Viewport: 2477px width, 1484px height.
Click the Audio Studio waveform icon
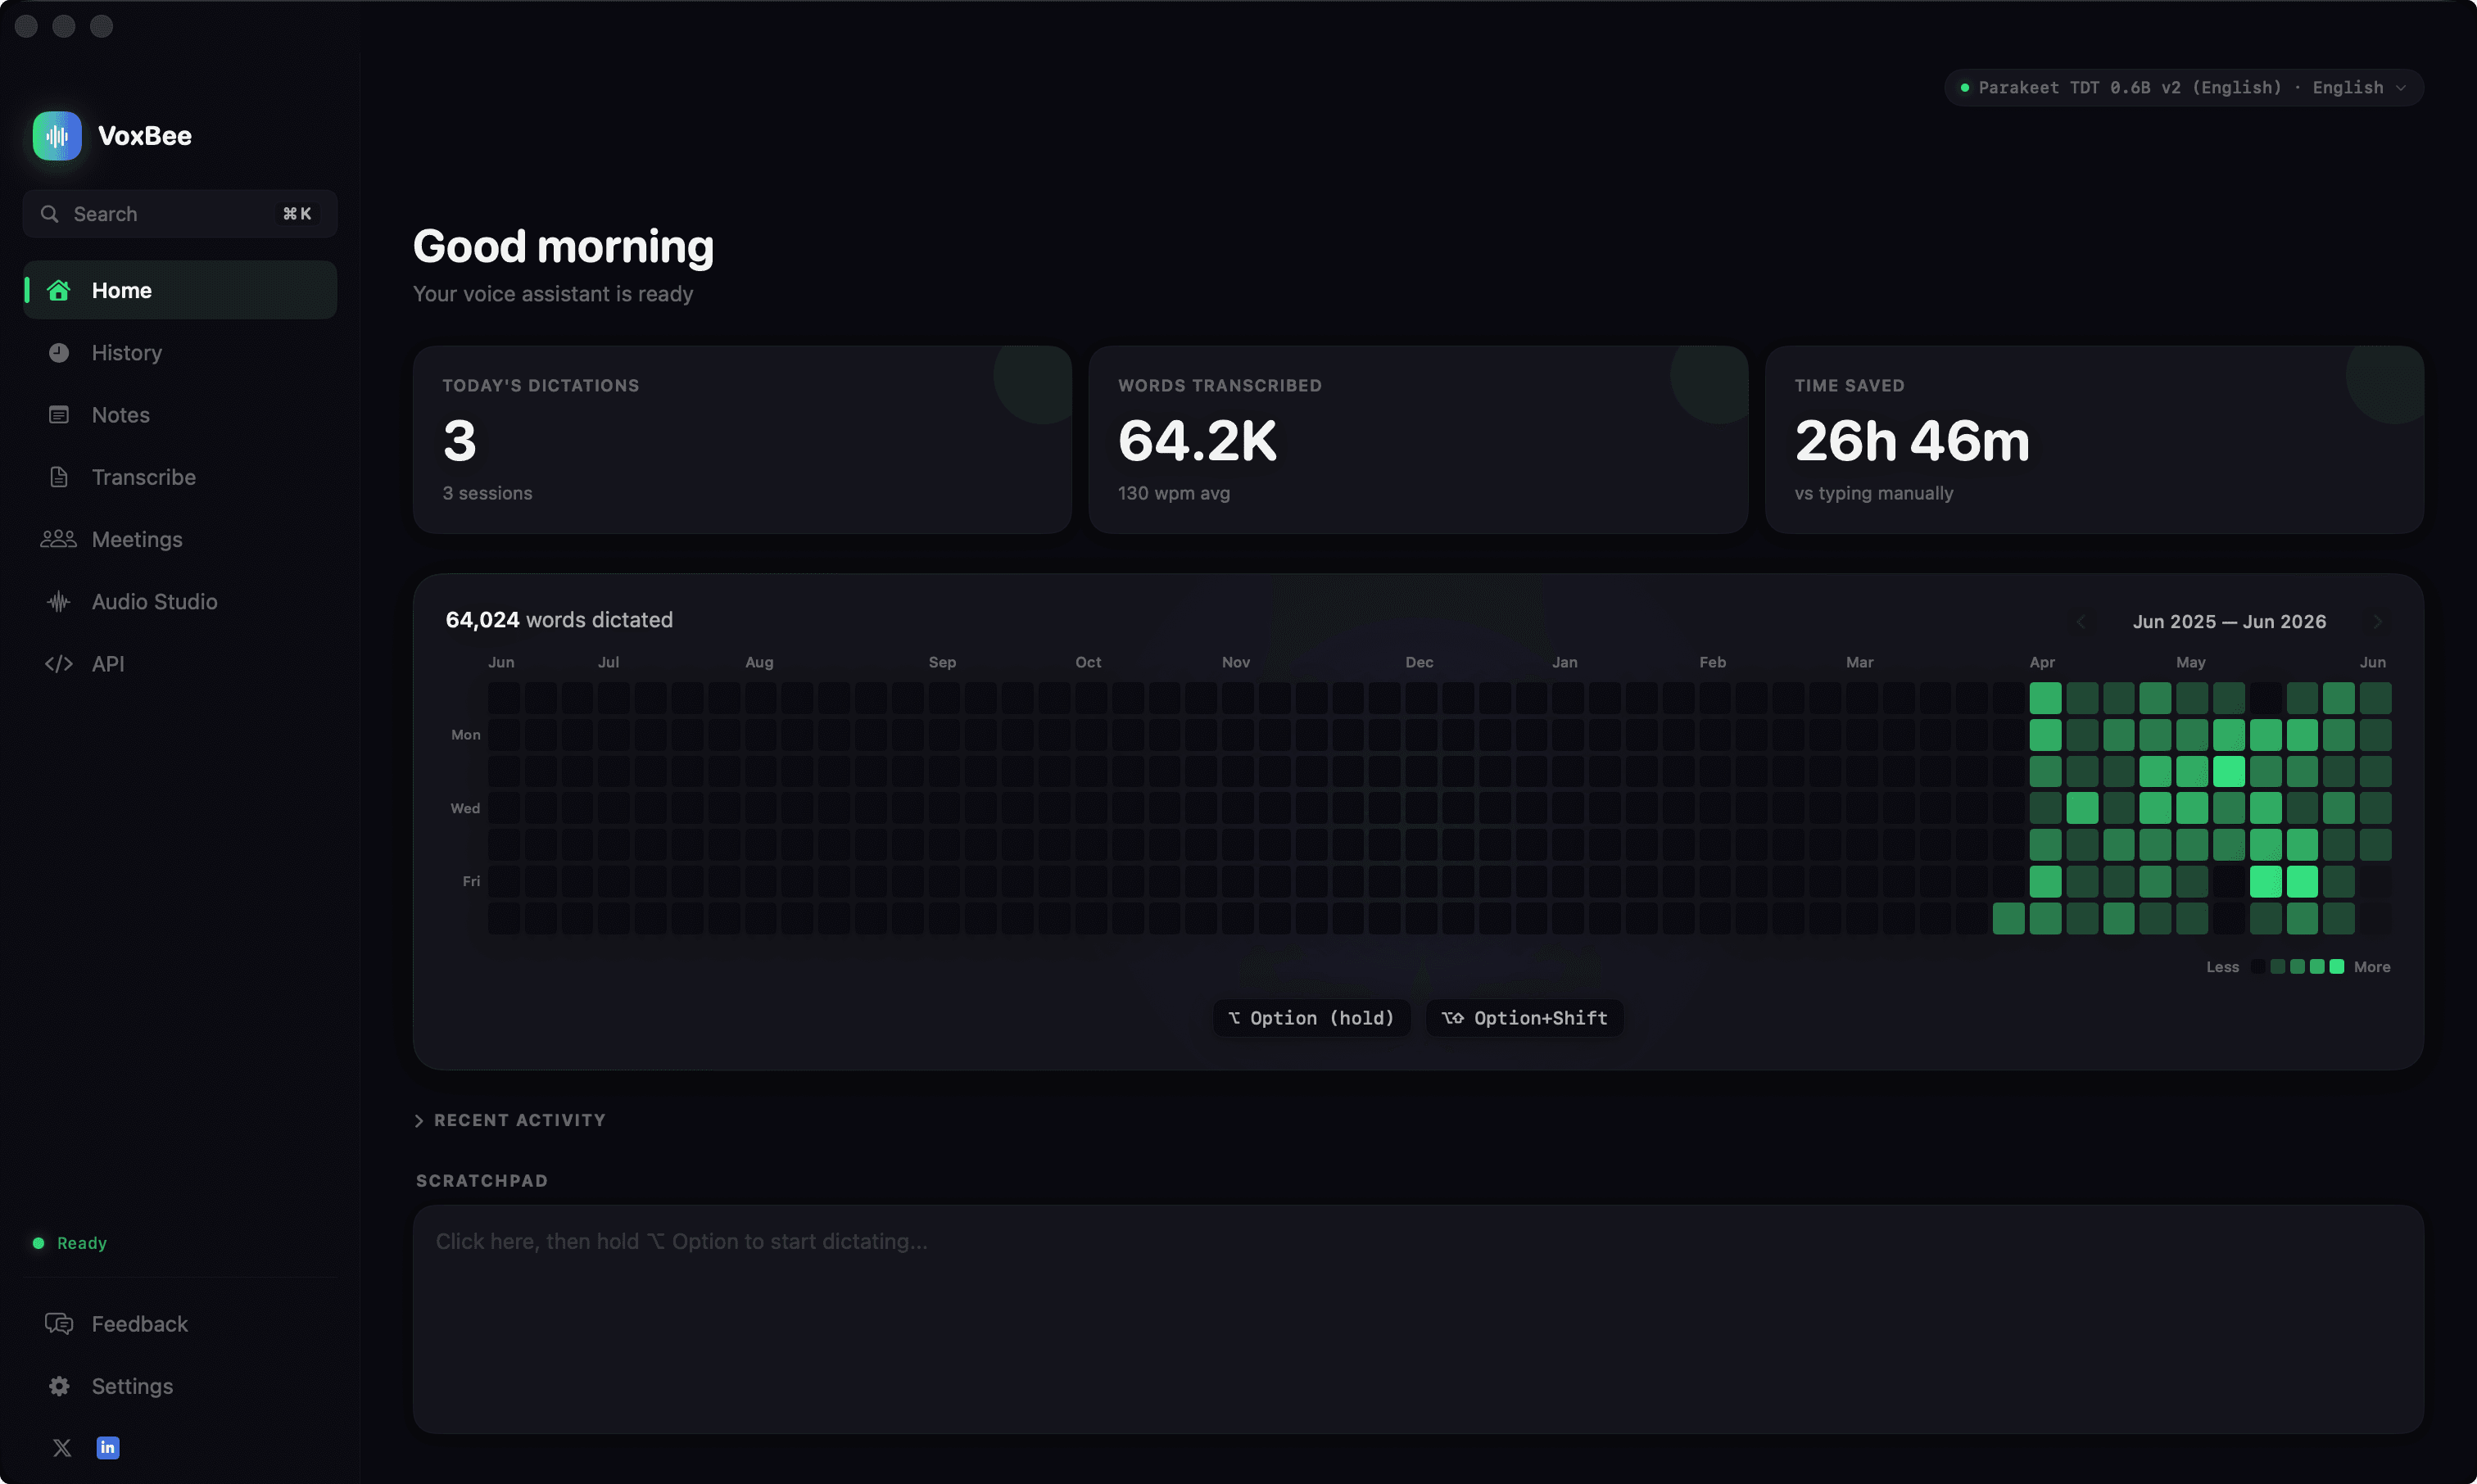click(x=59, y=601)
